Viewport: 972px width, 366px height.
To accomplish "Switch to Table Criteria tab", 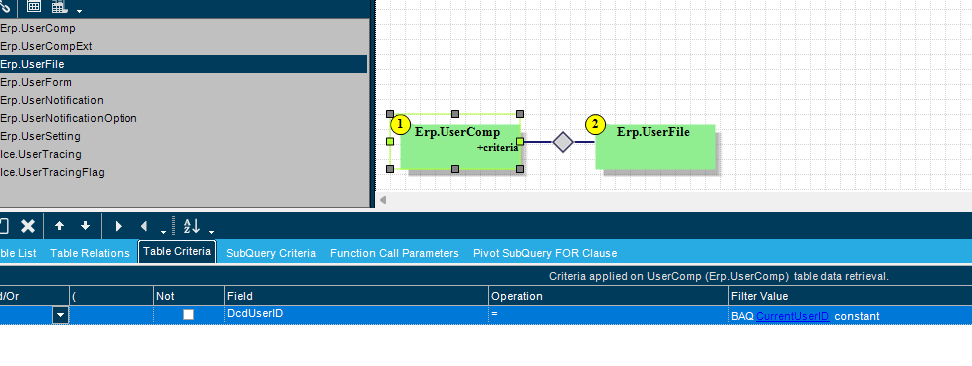I will click(x=177, y=252).
